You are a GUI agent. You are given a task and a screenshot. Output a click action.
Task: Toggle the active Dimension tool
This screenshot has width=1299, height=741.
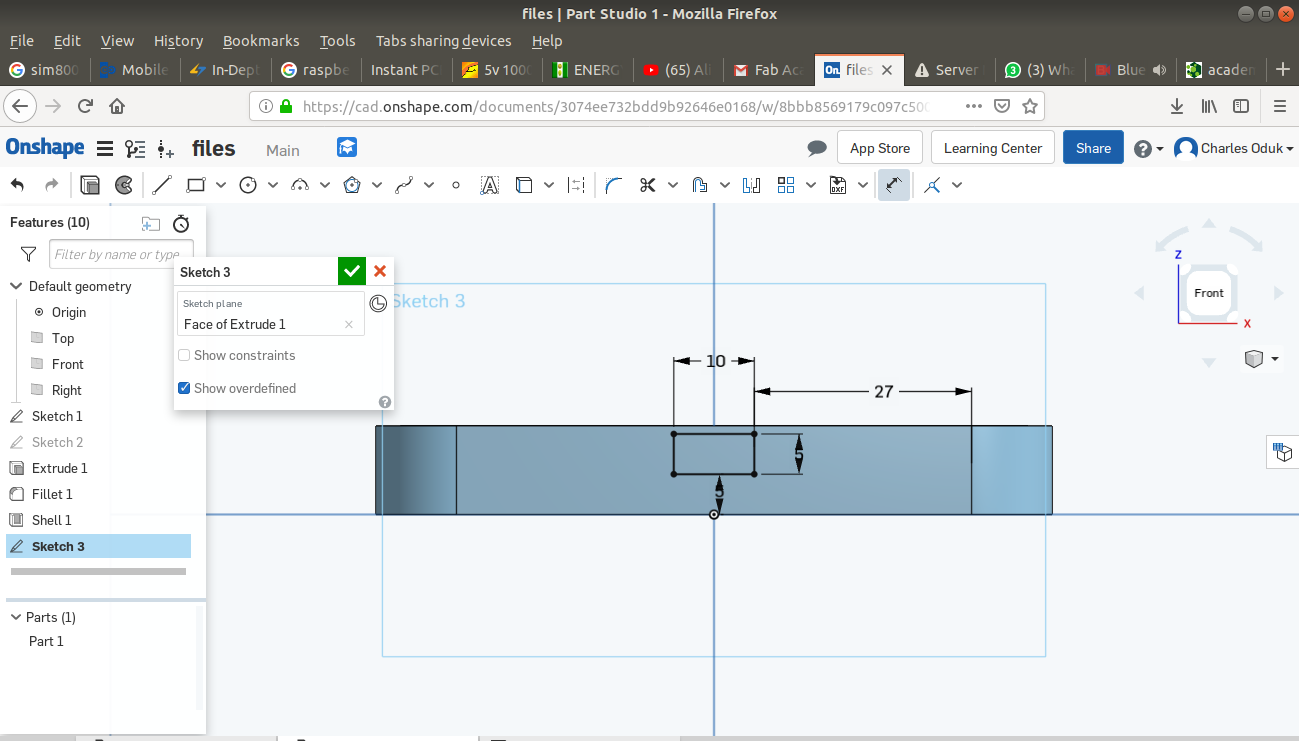pyautogui.click(x=894, y=185)
